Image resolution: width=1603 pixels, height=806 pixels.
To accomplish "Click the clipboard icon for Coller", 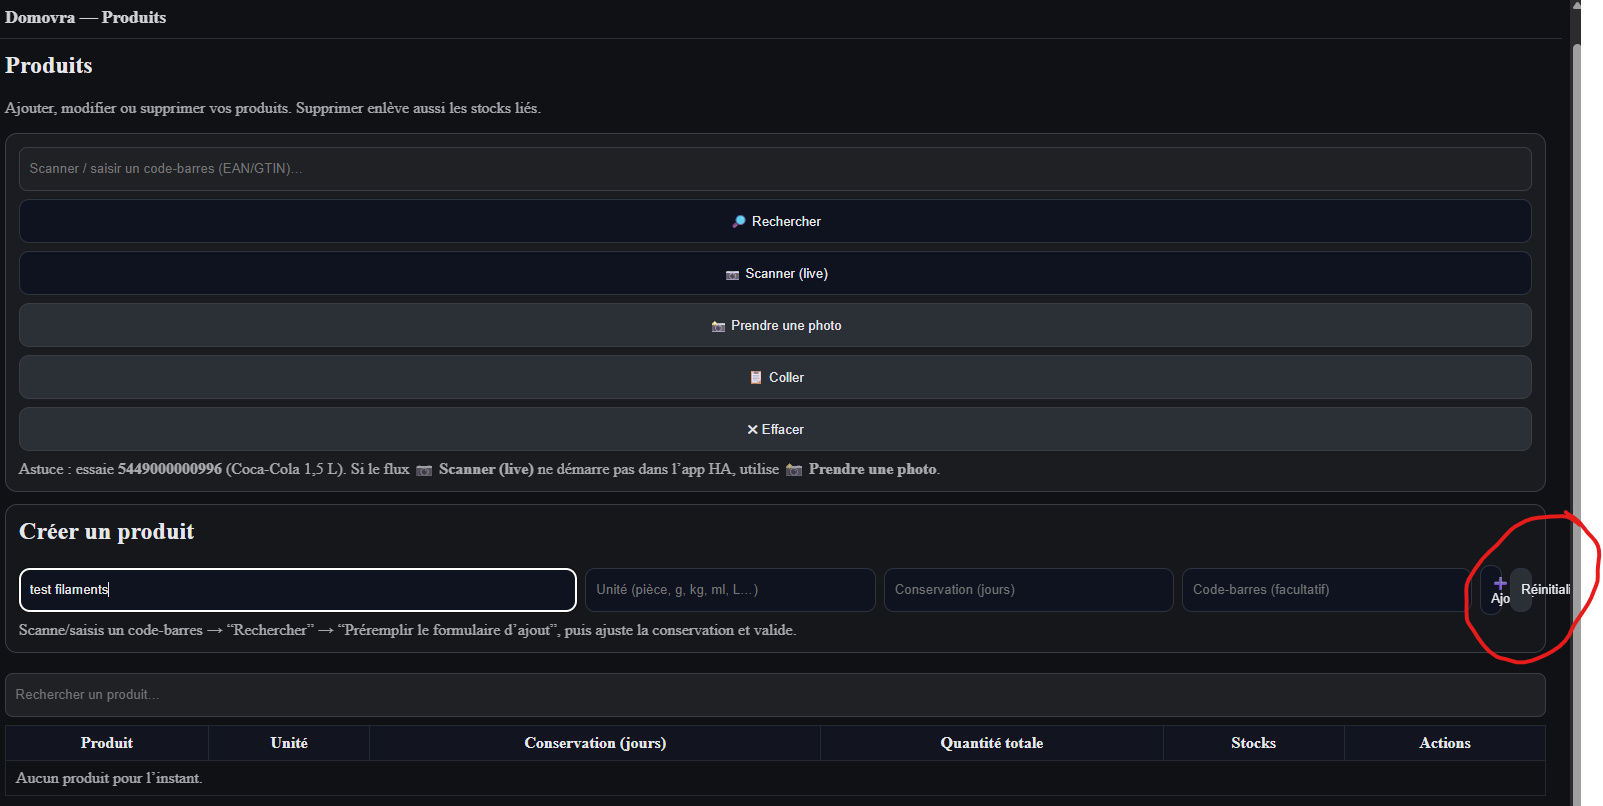I will pos(756,378).
